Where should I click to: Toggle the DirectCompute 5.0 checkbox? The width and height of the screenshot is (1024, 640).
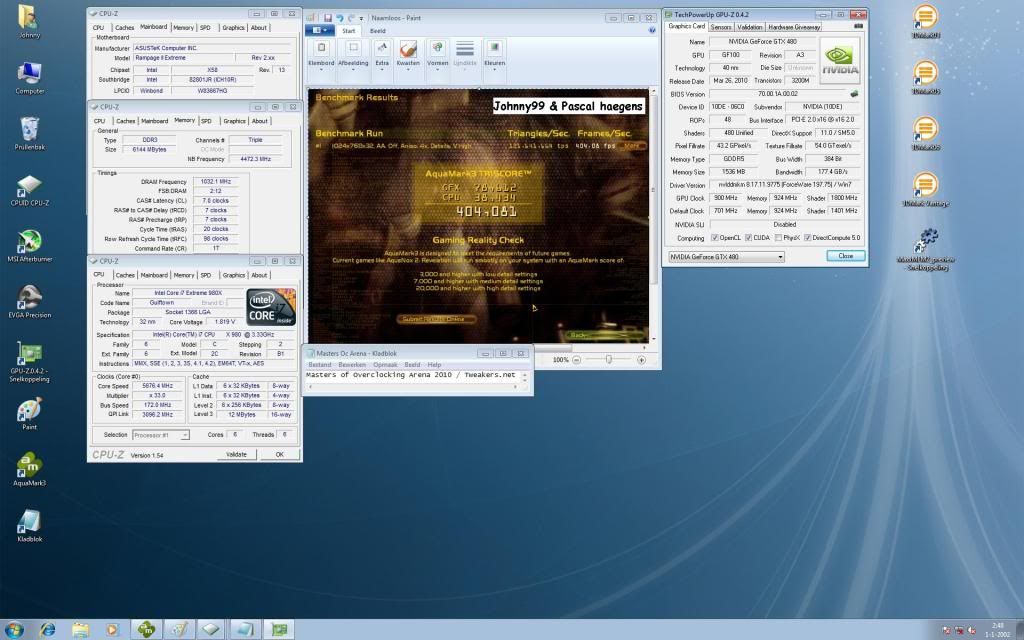[807, 238]
